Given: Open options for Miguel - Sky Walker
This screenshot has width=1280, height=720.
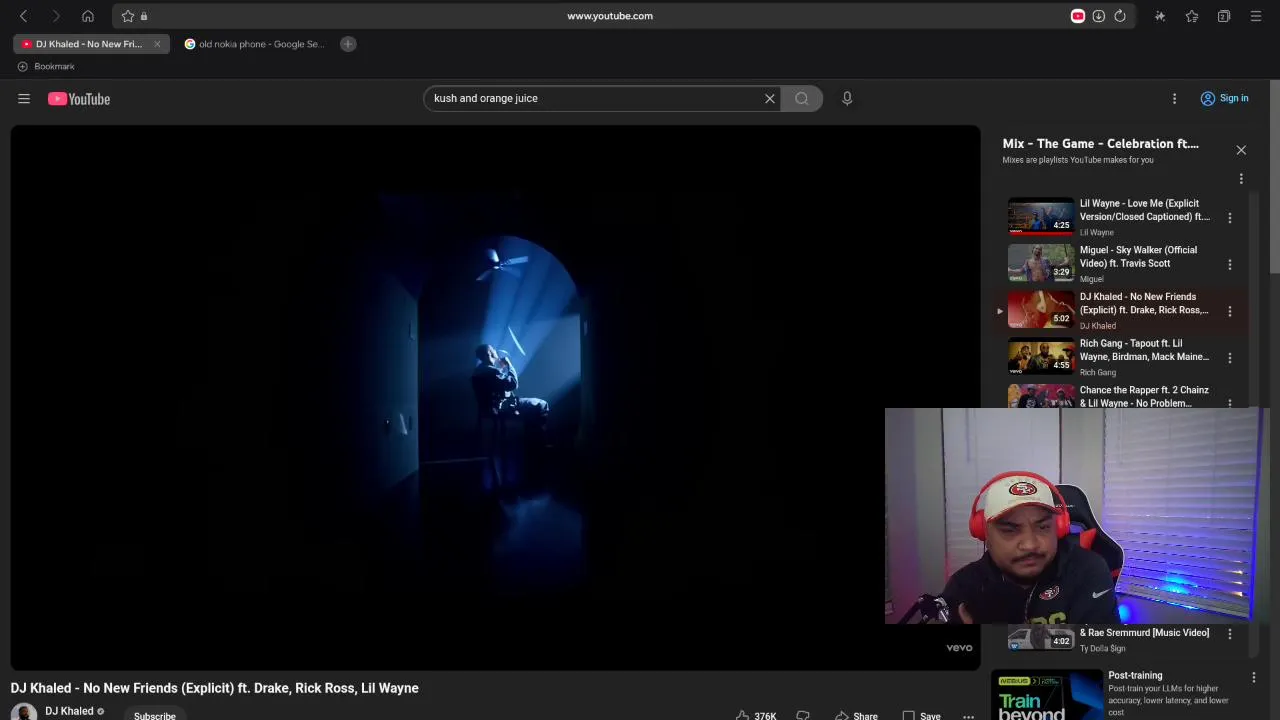Looking at the screenshot, I should coord(1230,264).
